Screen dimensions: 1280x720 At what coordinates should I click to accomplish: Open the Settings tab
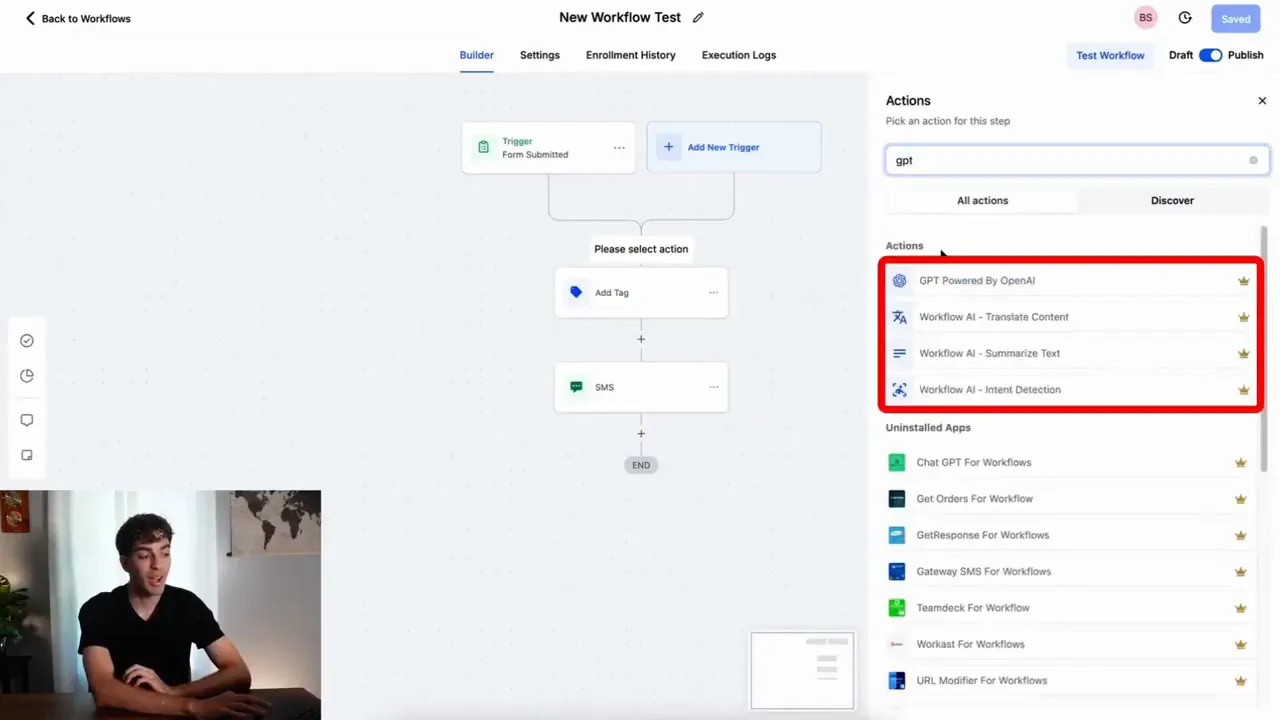point(540,55)
